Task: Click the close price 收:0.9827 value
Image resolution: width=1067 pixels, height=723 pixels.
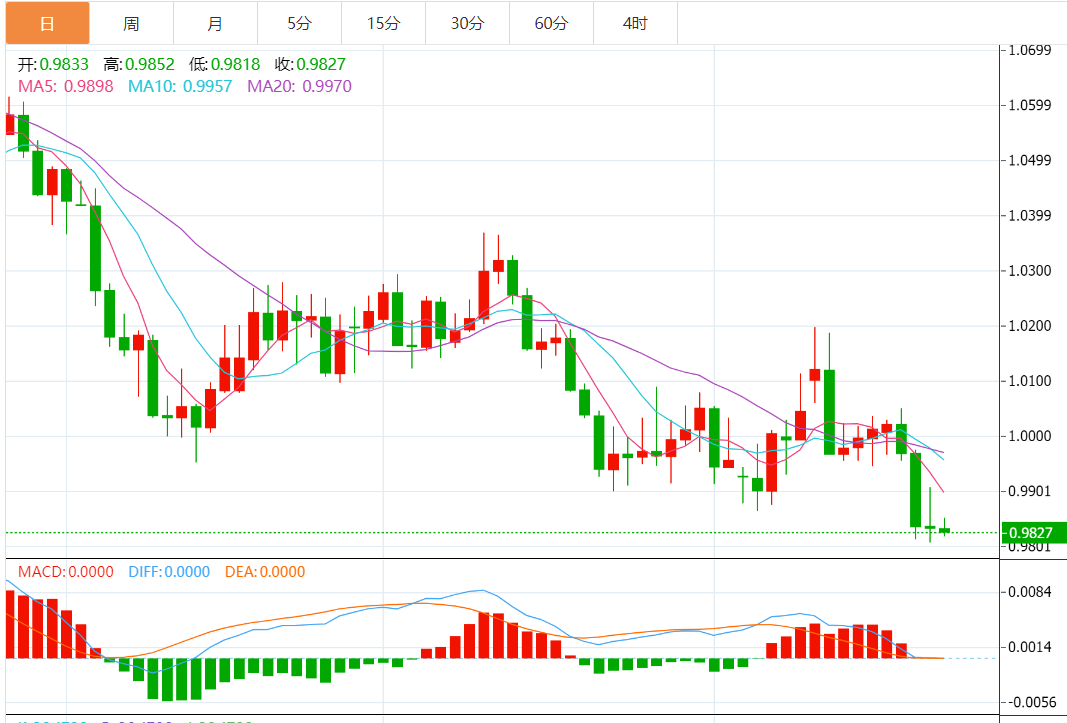Action: click(310, 64)
